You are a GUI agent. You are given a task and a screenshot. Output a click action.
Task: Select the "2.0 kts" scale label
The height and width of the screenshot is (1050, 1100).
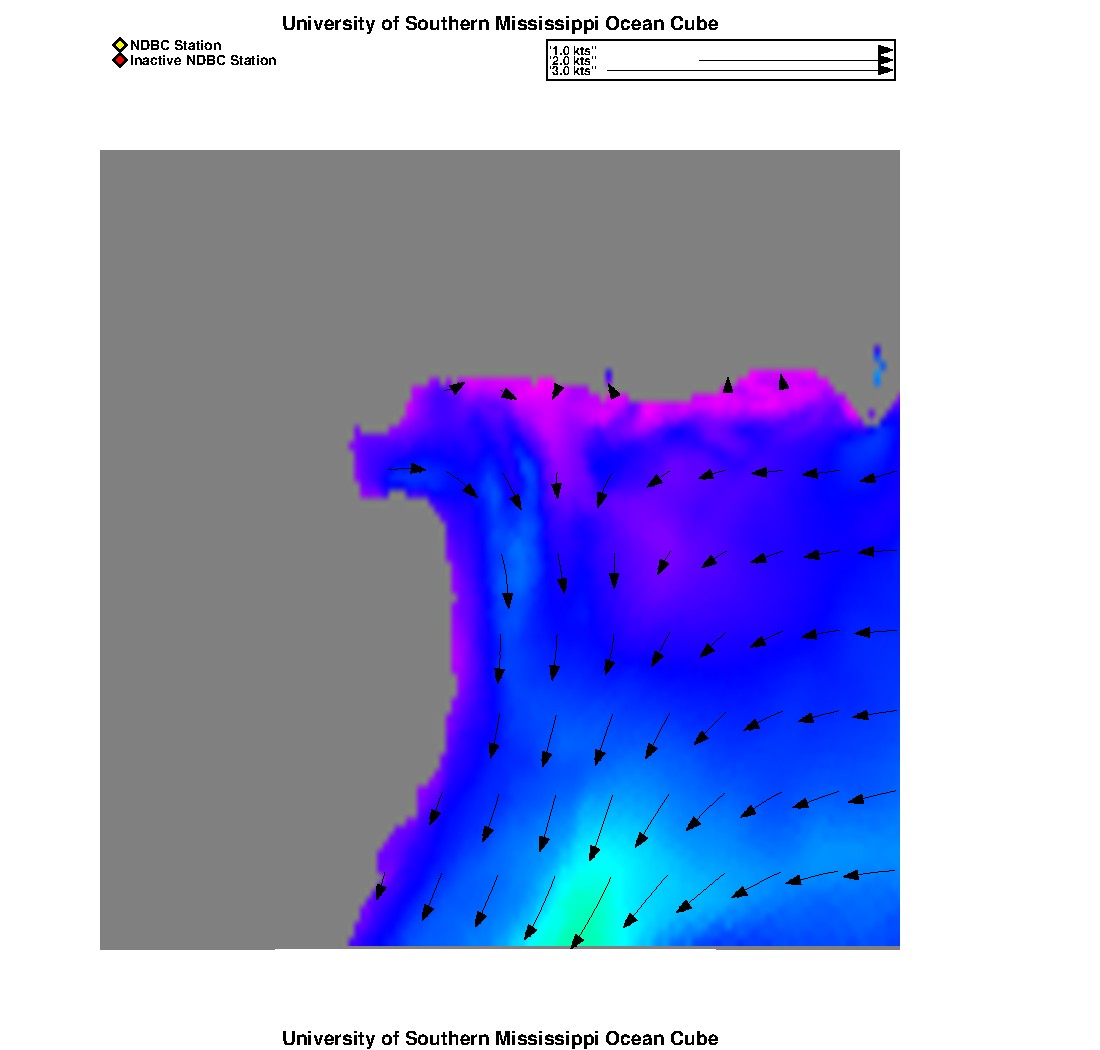tap(573, 60)
